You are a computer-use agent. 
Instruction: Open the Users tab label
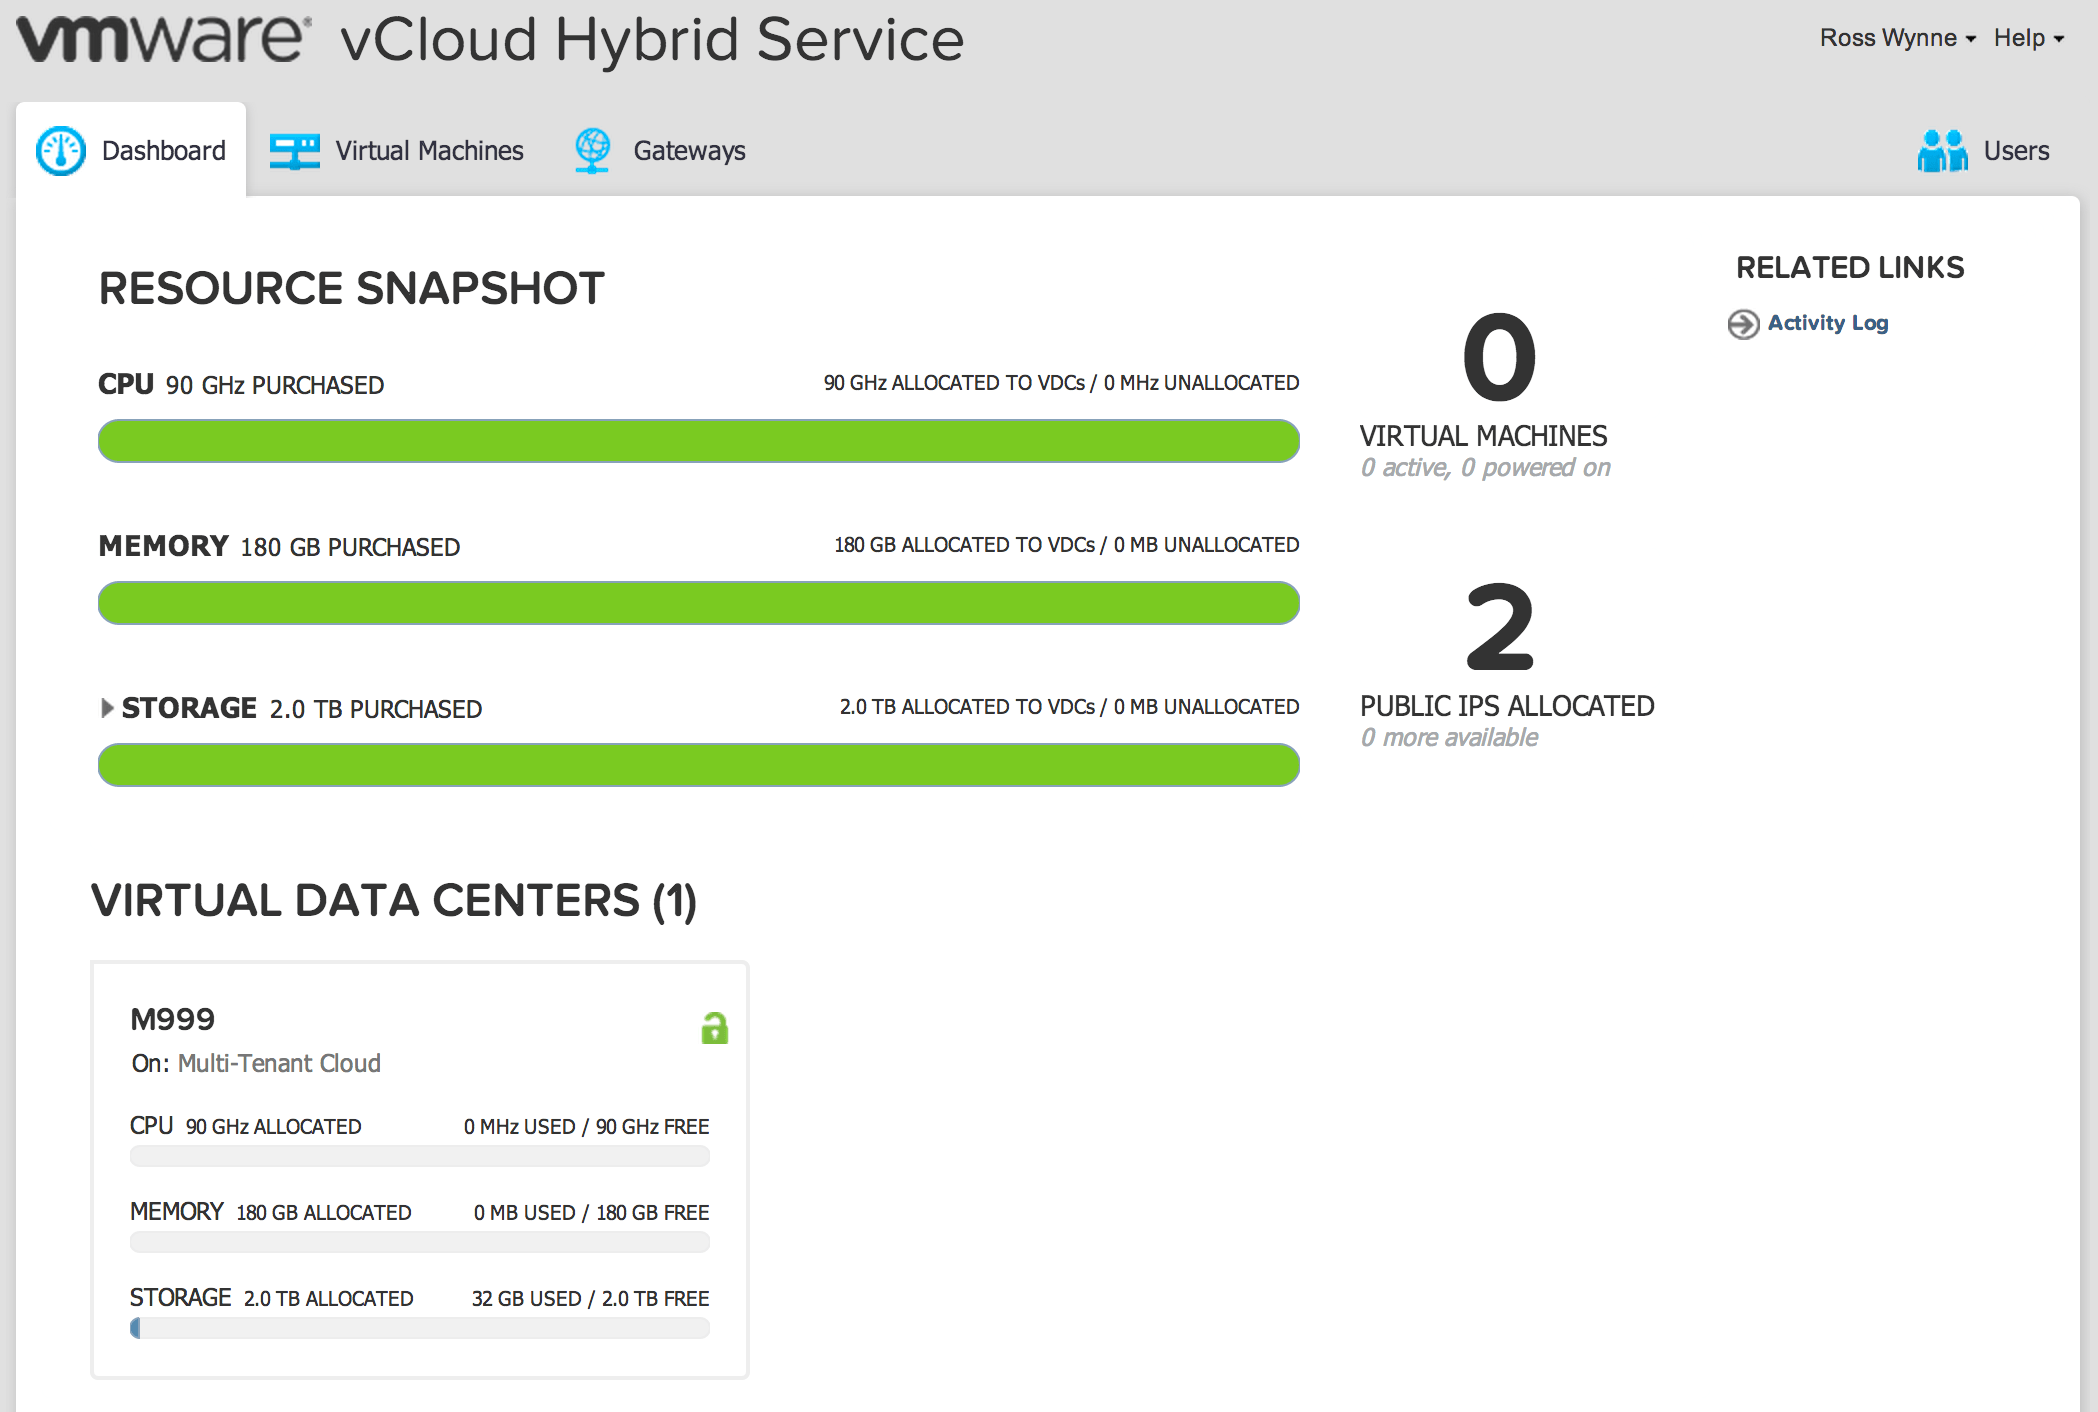point(2016,151)
